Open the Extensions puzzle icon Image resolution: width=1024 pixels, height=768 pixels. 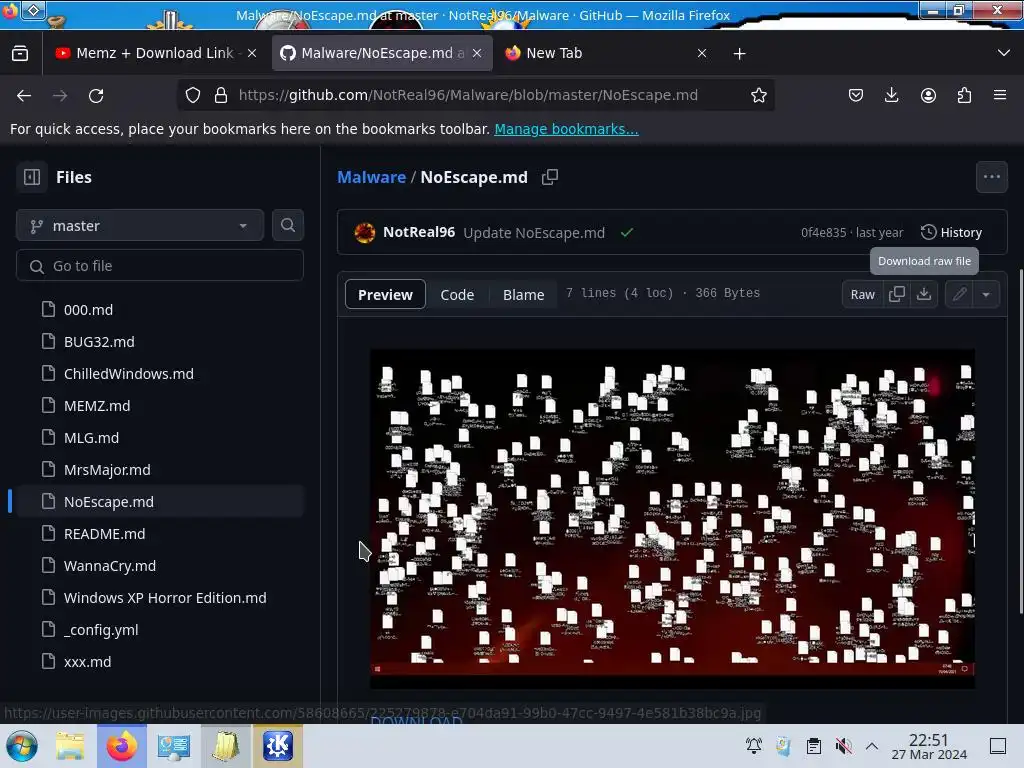coord(964,95)
